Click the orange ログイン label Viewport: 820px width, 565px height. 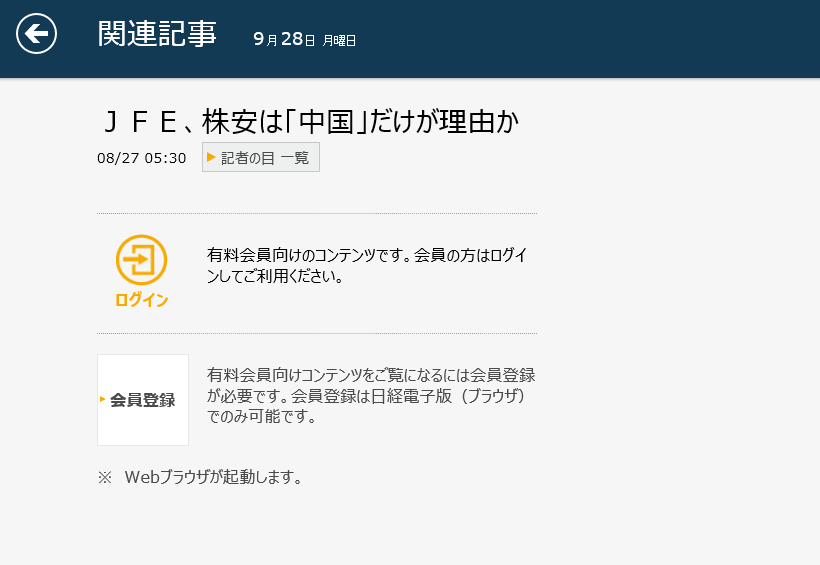click(x=141, y=300)
